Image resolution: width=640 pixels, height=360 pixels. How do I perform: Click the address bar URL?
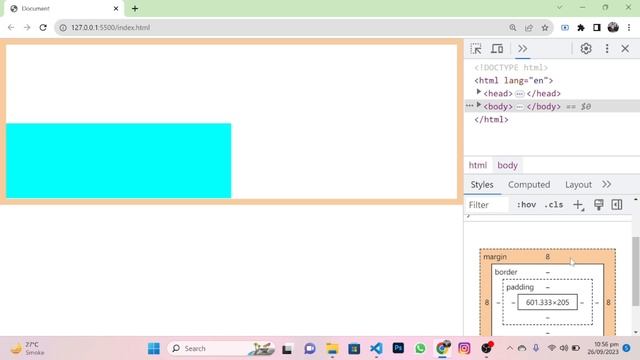(111, 27)
